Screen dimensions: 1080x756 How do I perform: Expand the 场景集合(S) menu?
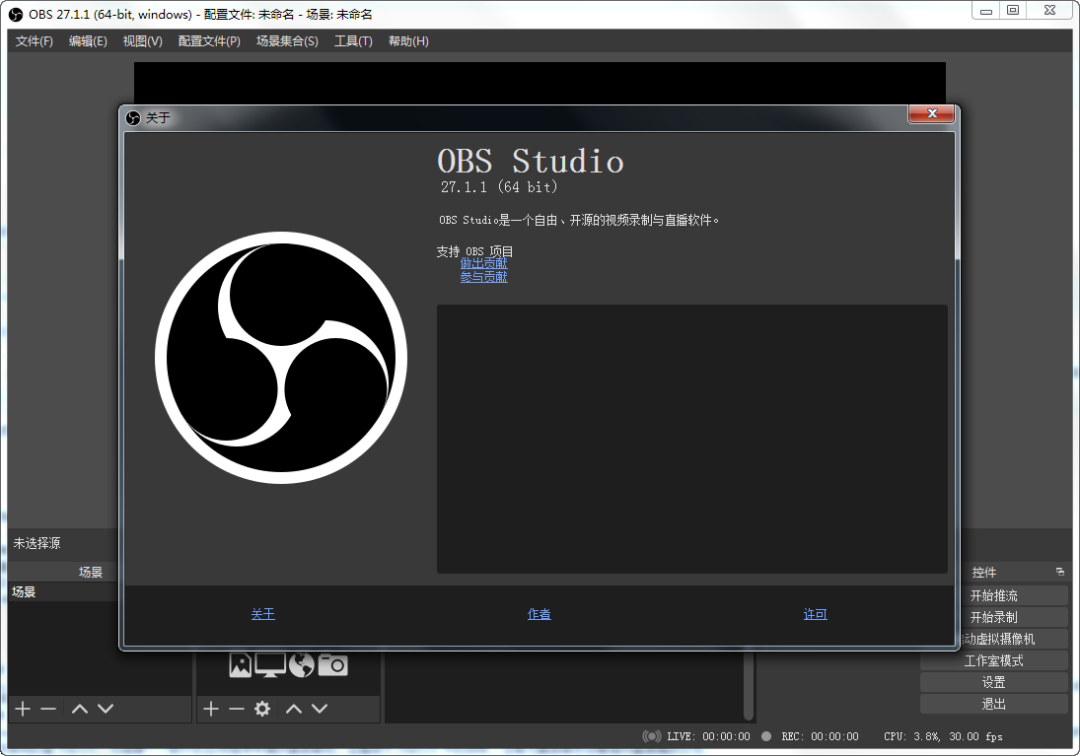tap(287, 41)
